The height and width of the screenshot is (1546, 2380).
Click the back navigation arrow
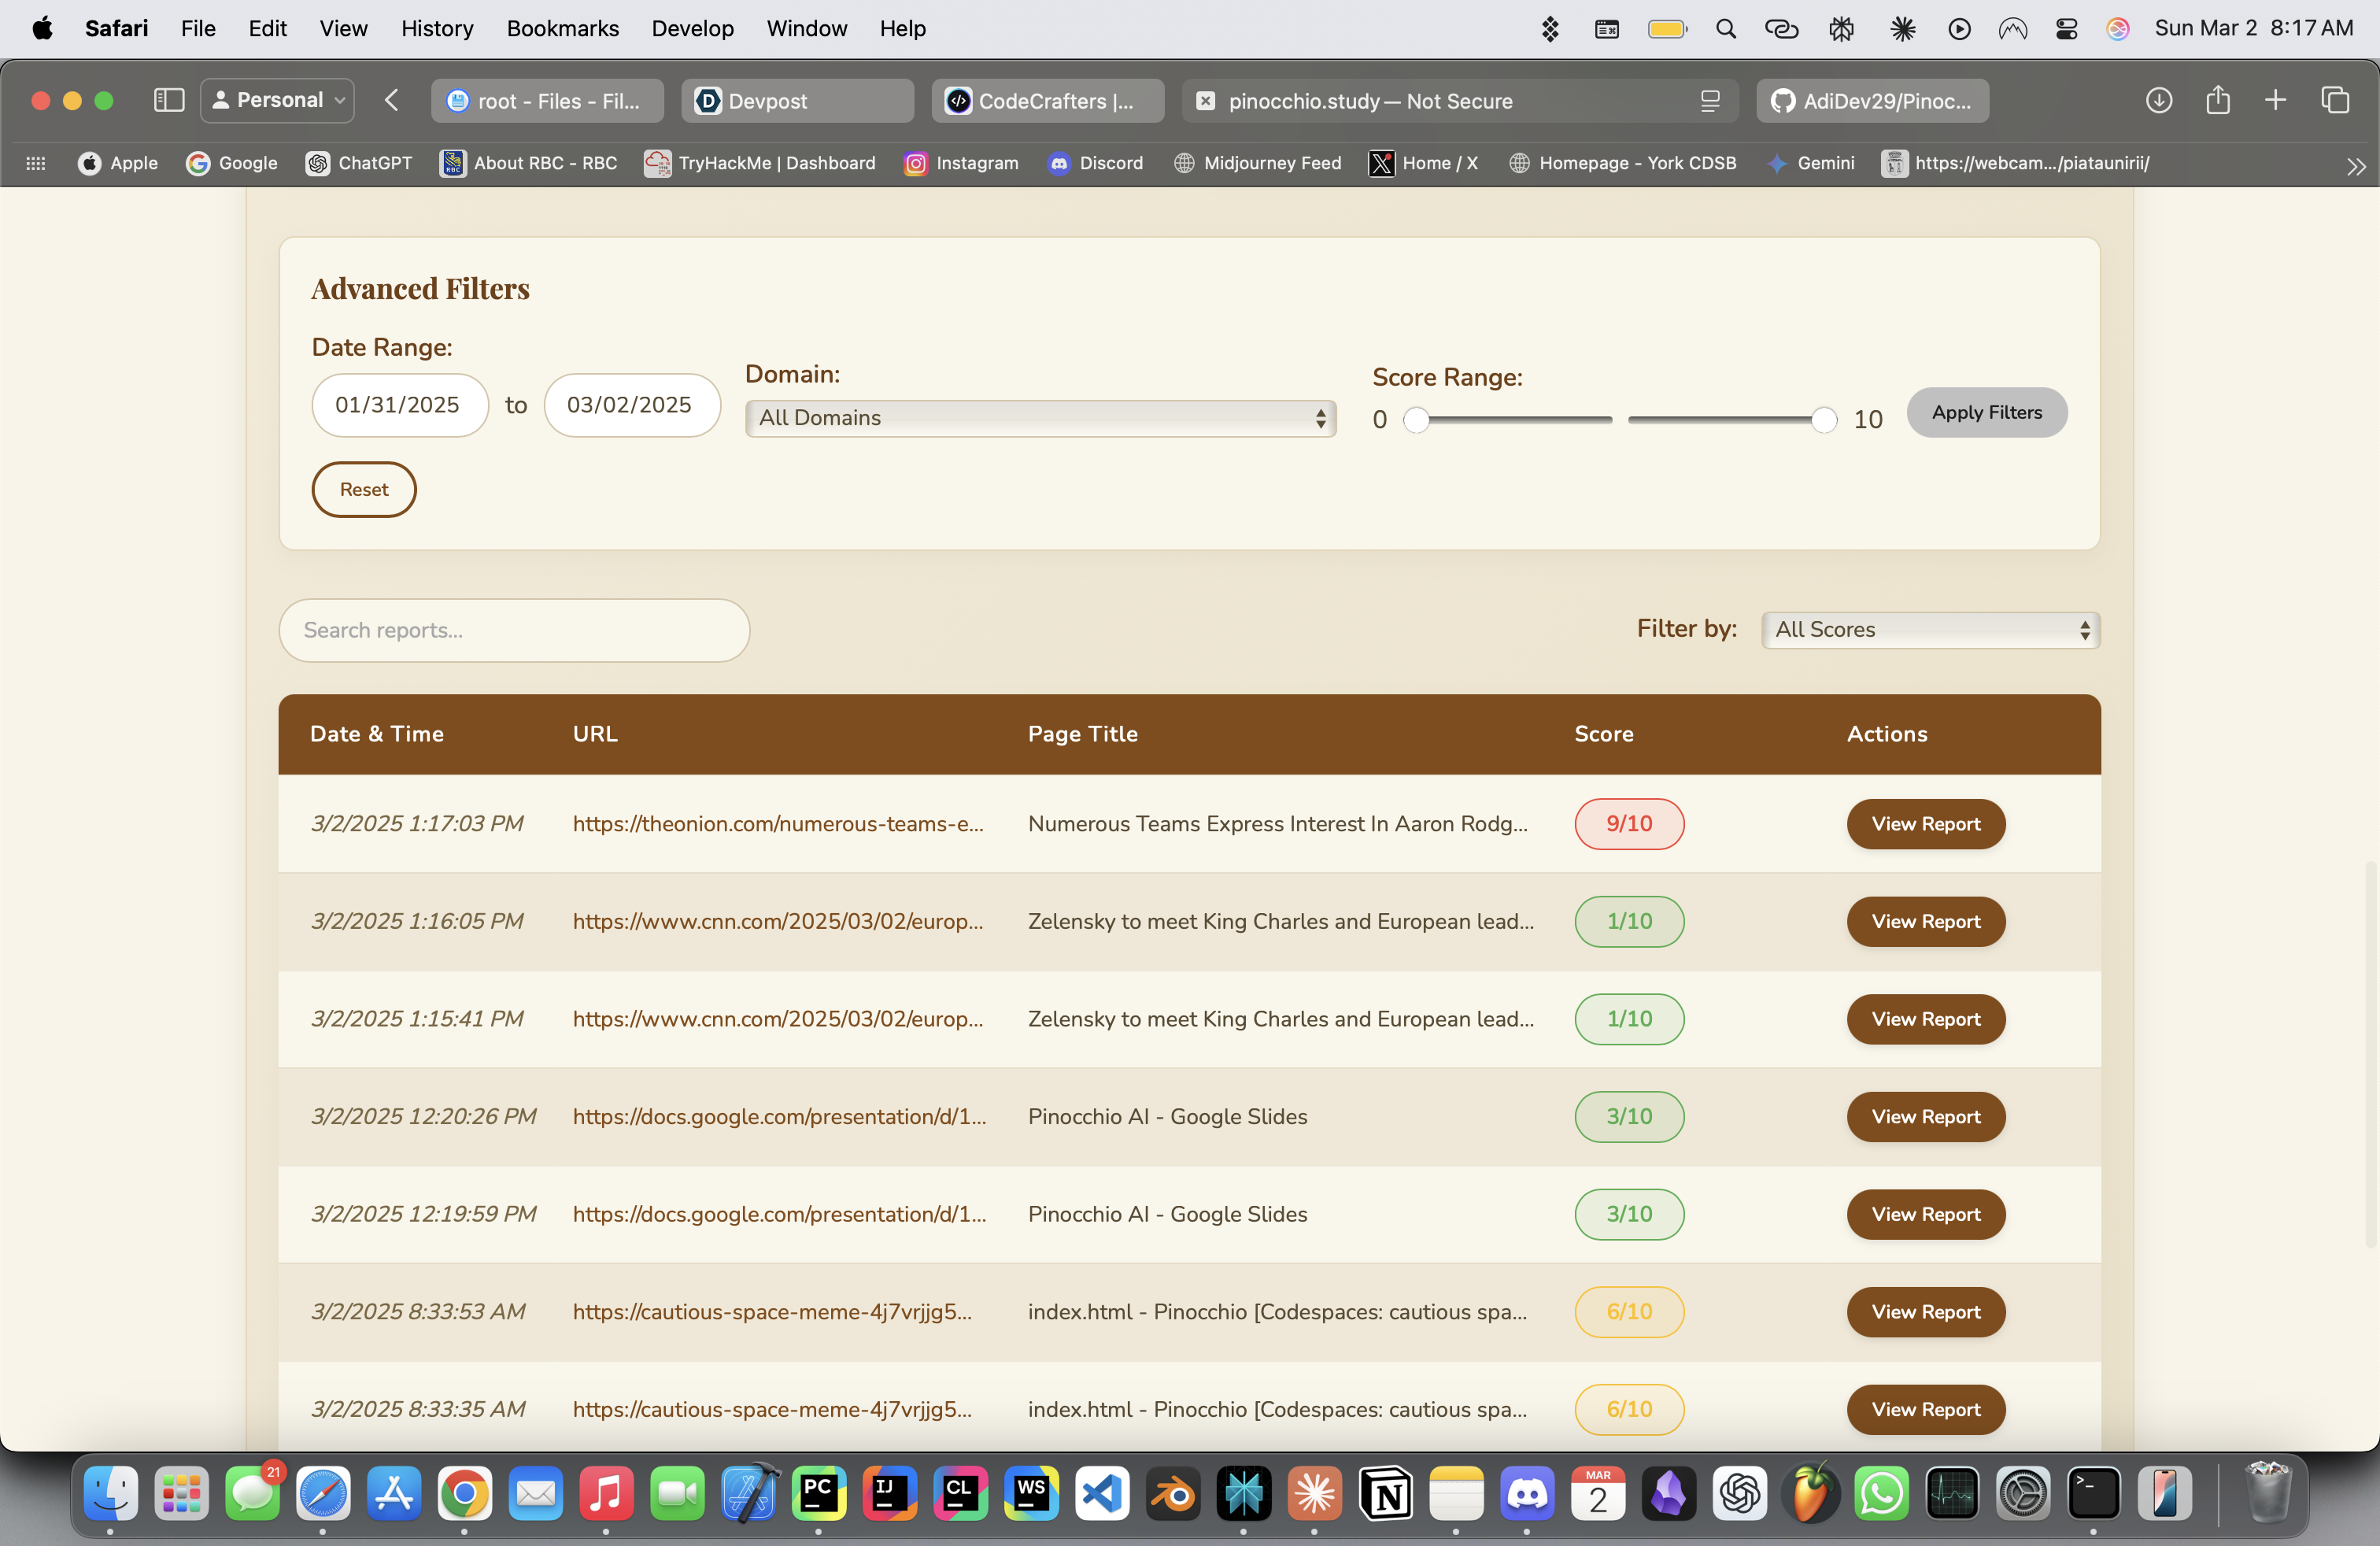392,100
